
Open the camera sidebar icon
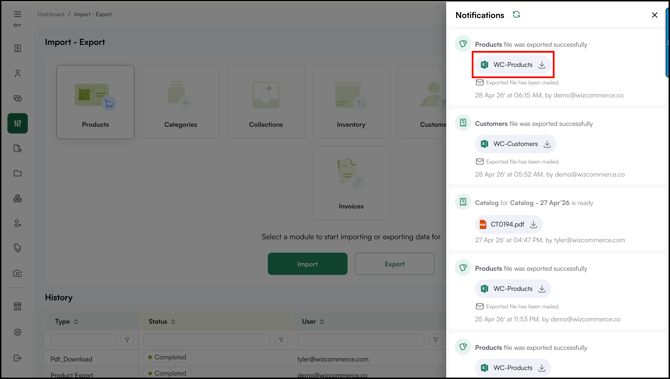point(18,273)
